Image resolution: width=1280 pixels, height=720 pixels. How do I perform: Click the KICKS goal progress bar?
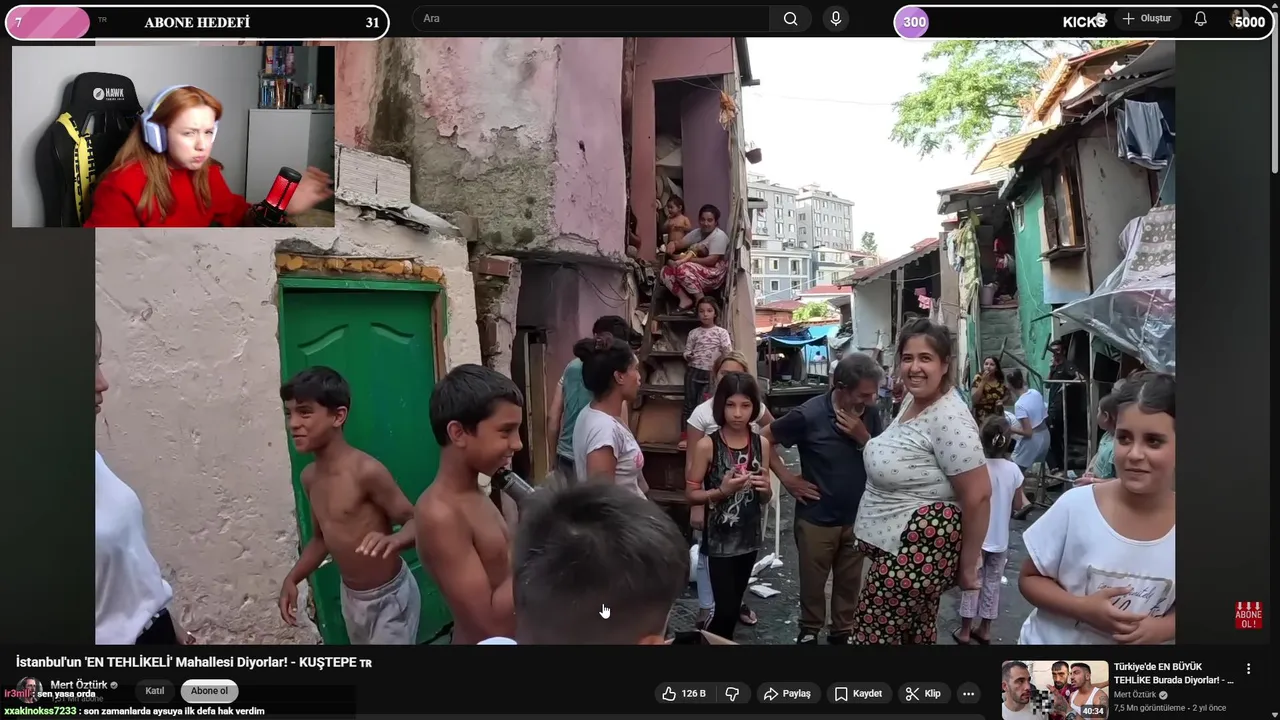(1084, 22)
